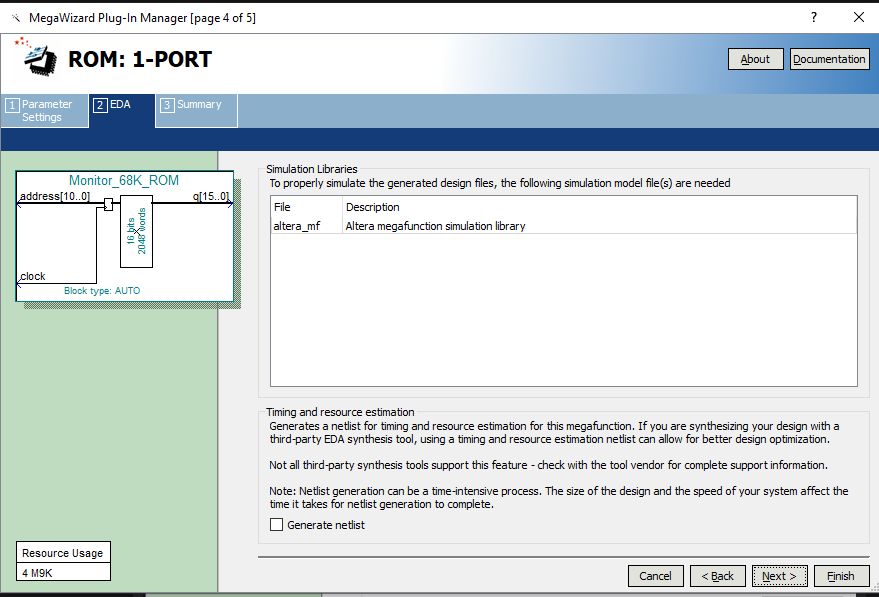Click the address[10..0] port label

(55, 196)
